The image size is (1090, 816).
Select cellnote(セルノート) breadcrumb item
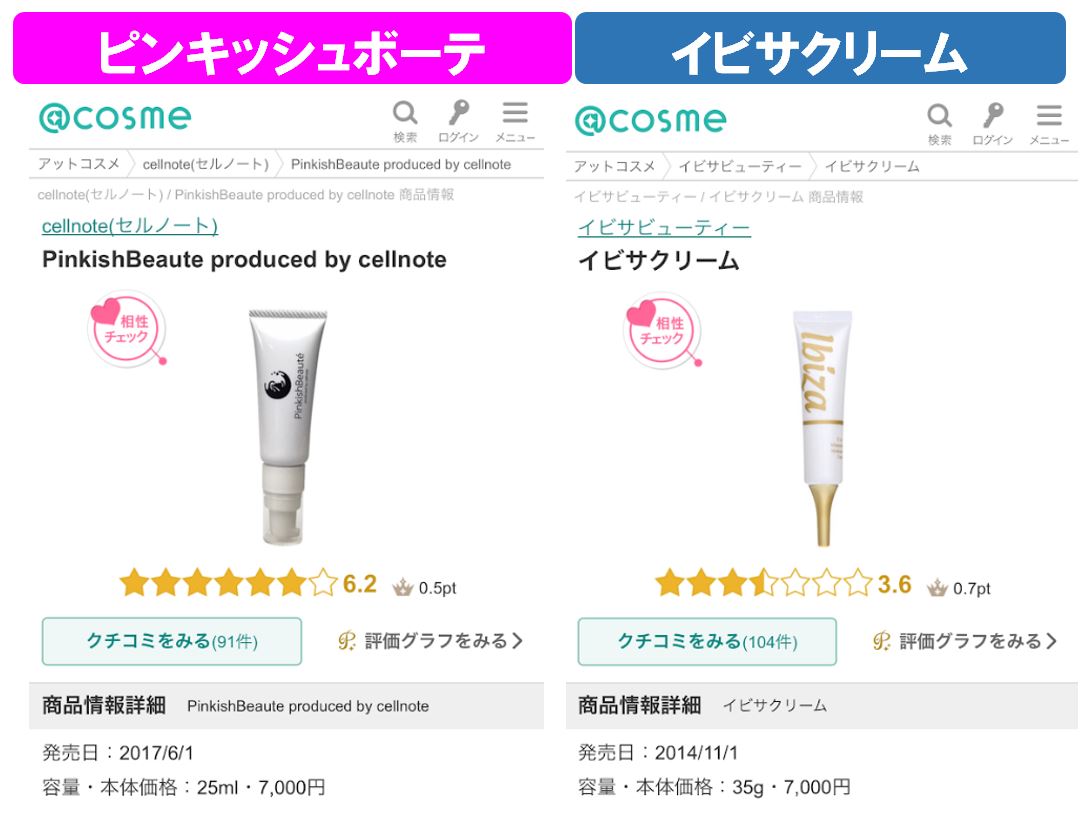(206, 165)
